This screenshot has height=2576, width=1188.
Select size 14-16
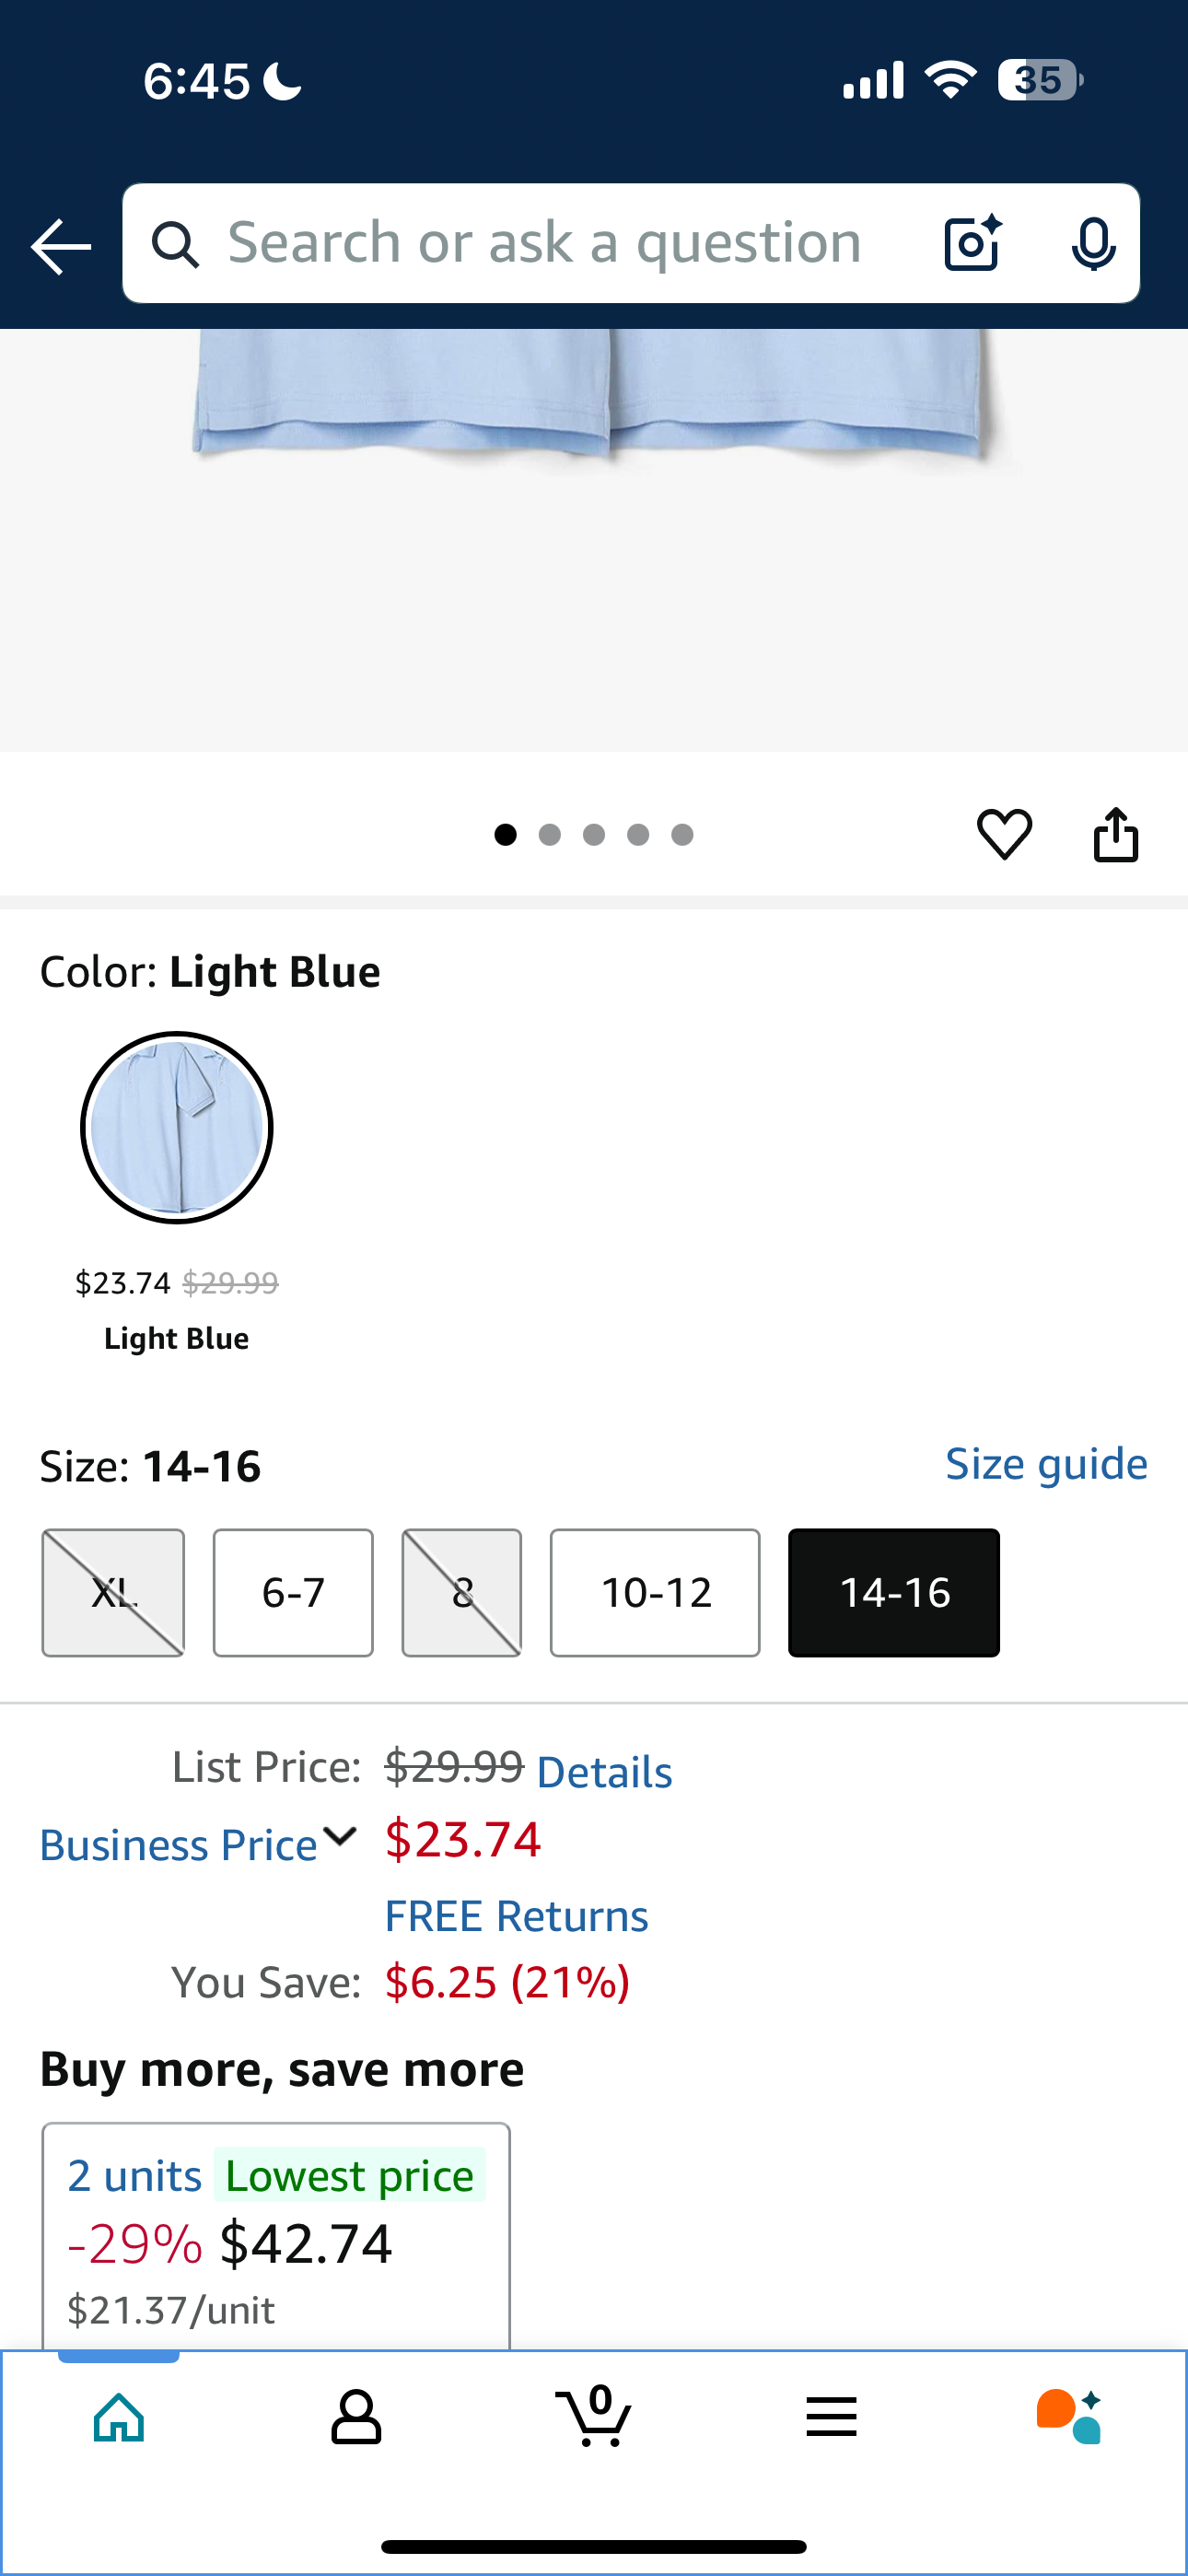894,1592
